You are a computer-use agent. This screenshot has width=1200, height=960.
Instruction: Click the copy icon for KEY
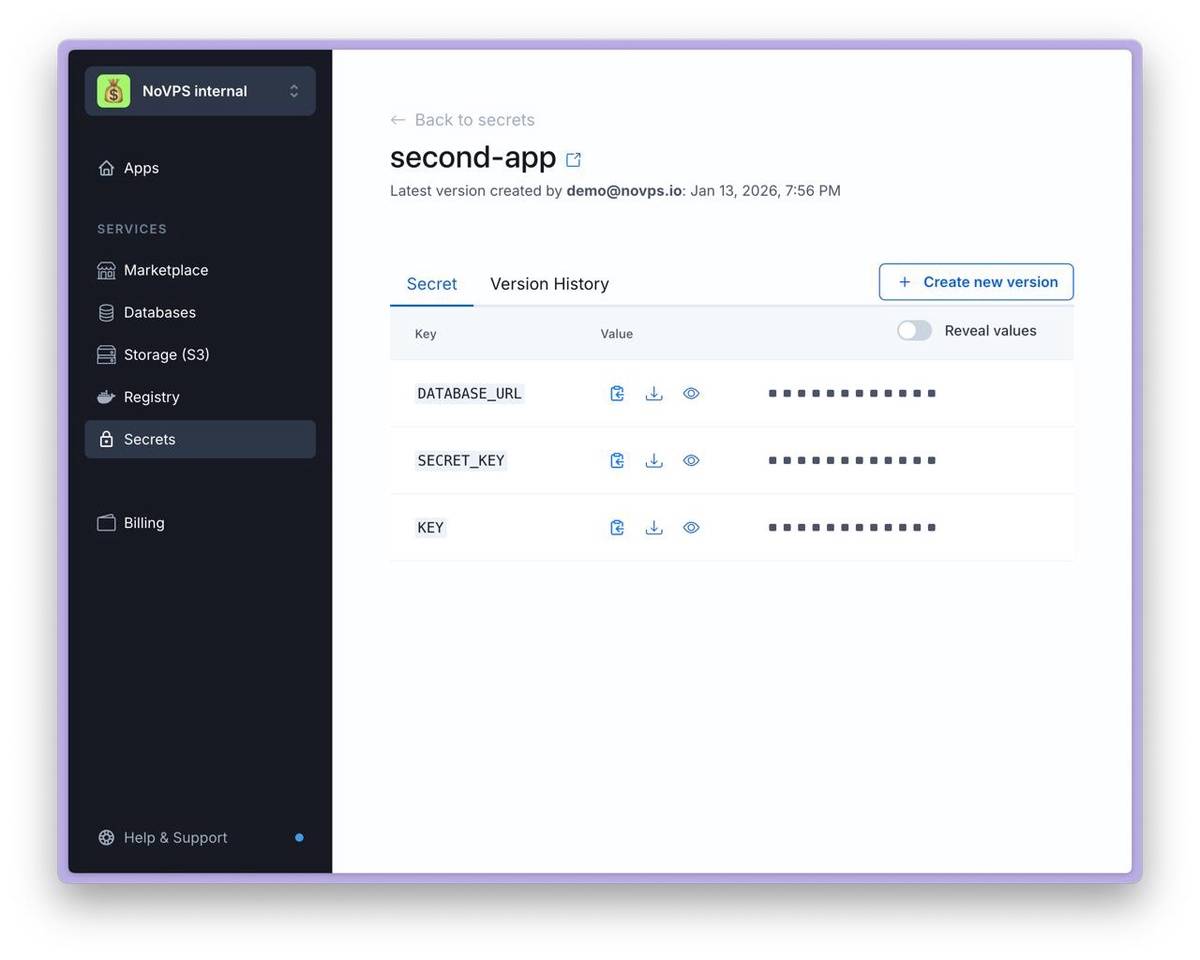pyautogui.click(x=617, y=528)
